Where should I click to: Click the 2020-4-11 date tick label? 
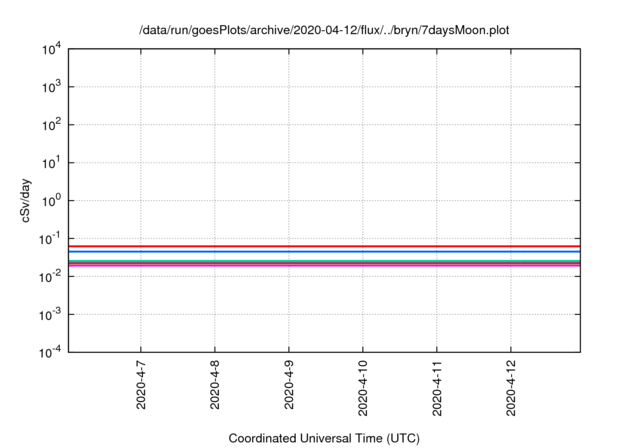pyautogui.click(x=437, y=388)
